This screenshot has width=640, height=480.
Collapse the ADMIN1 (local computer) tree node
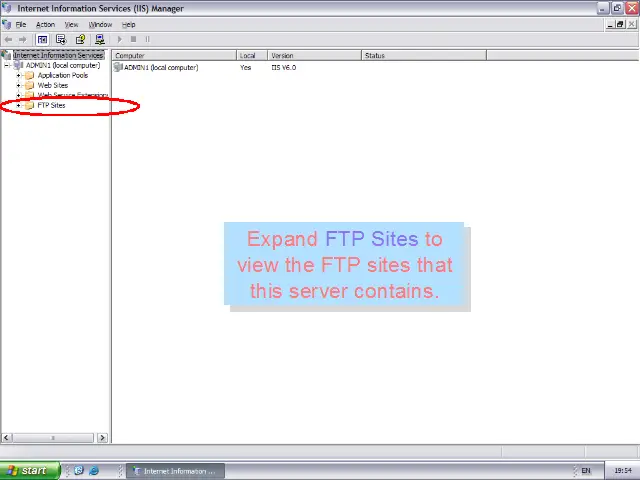[7, 65]
